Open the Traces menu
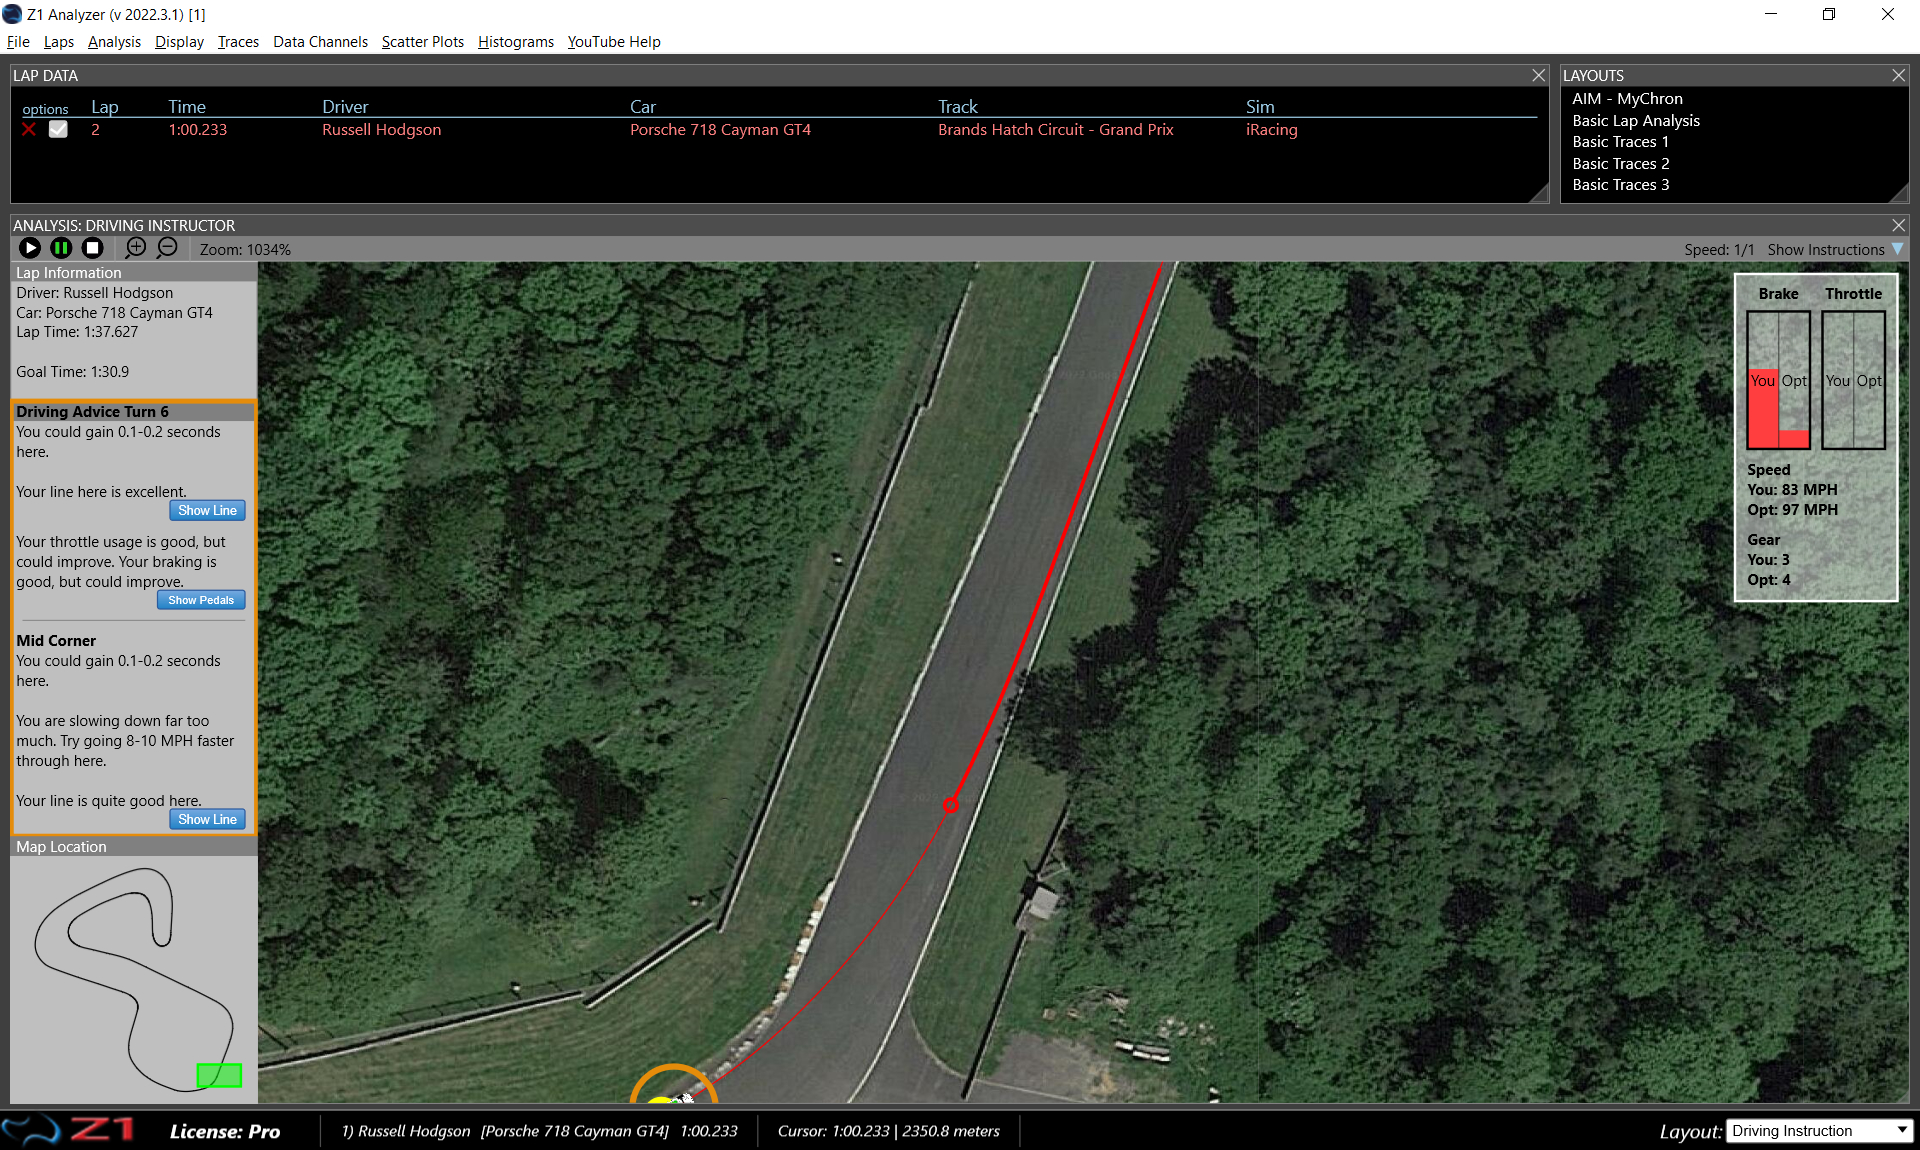 tap(238, 42)
